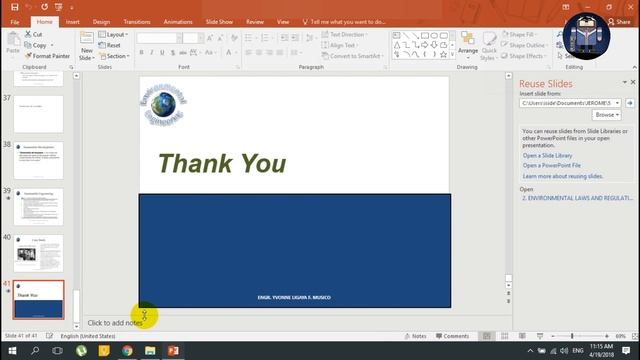Open the Shape Outline dropdown
Image resolution: width=640 pixels, height=360 pixels.
(x=525, y=45)
